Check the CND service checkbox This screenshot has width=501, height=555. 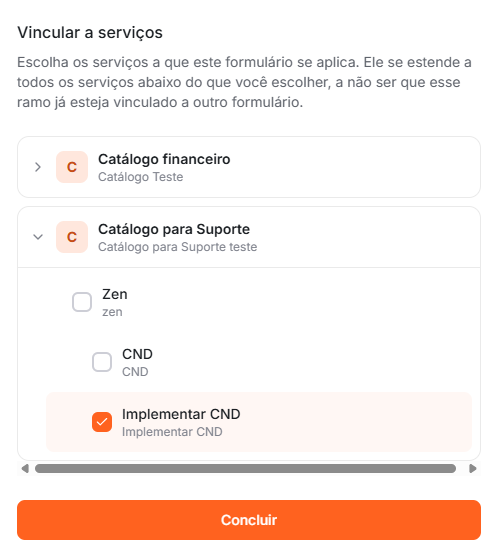coord(102,362)
